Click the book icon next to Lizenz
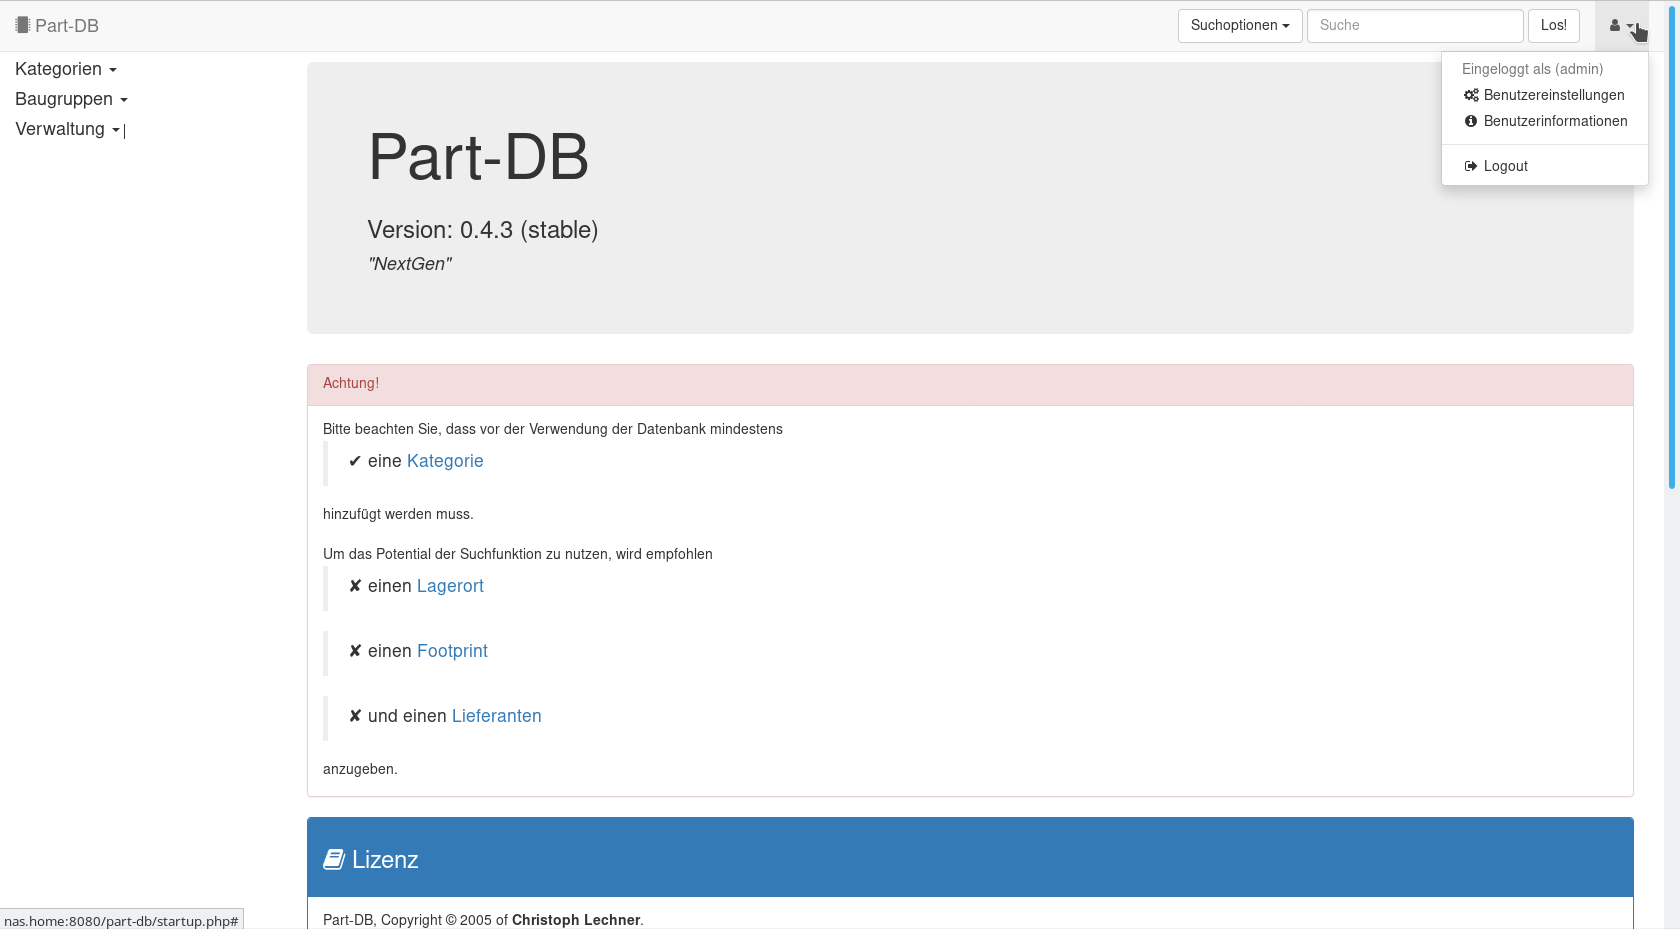Screen dimensions: 1680x929 click(x=334, y=859)
